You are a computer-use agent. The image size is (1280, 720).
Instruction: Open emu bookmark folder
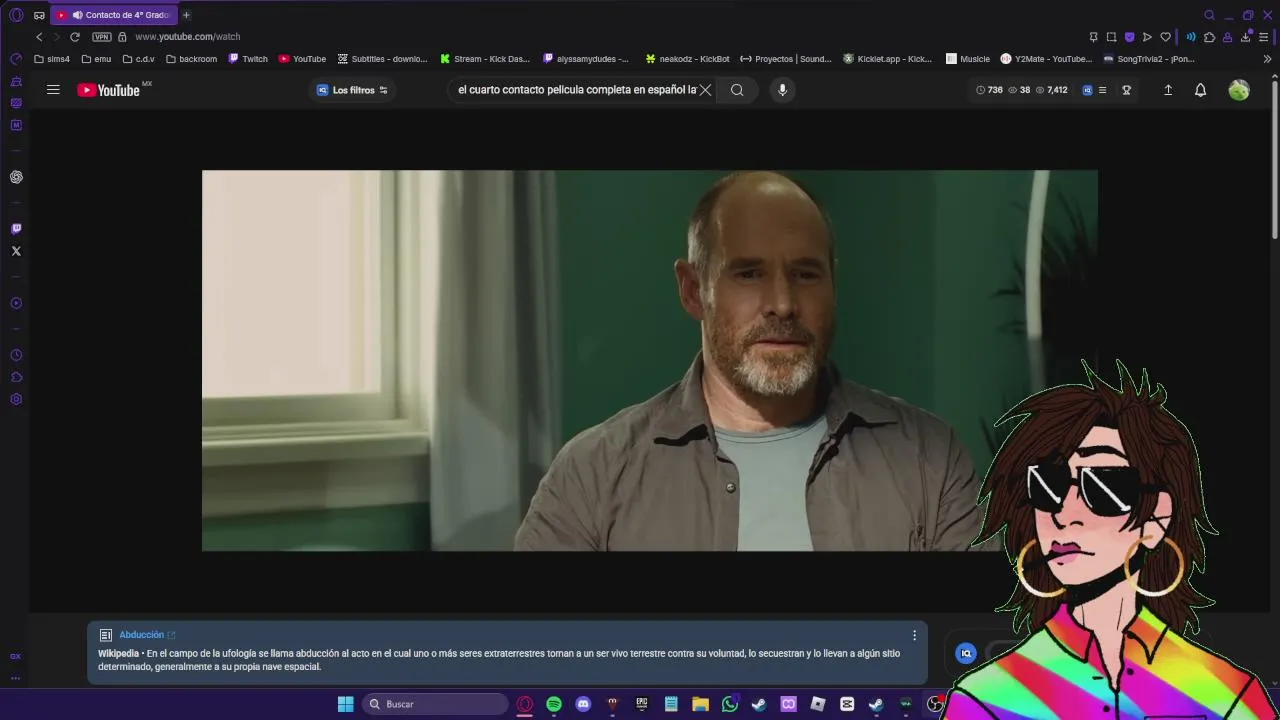click(x=95, y=59)
